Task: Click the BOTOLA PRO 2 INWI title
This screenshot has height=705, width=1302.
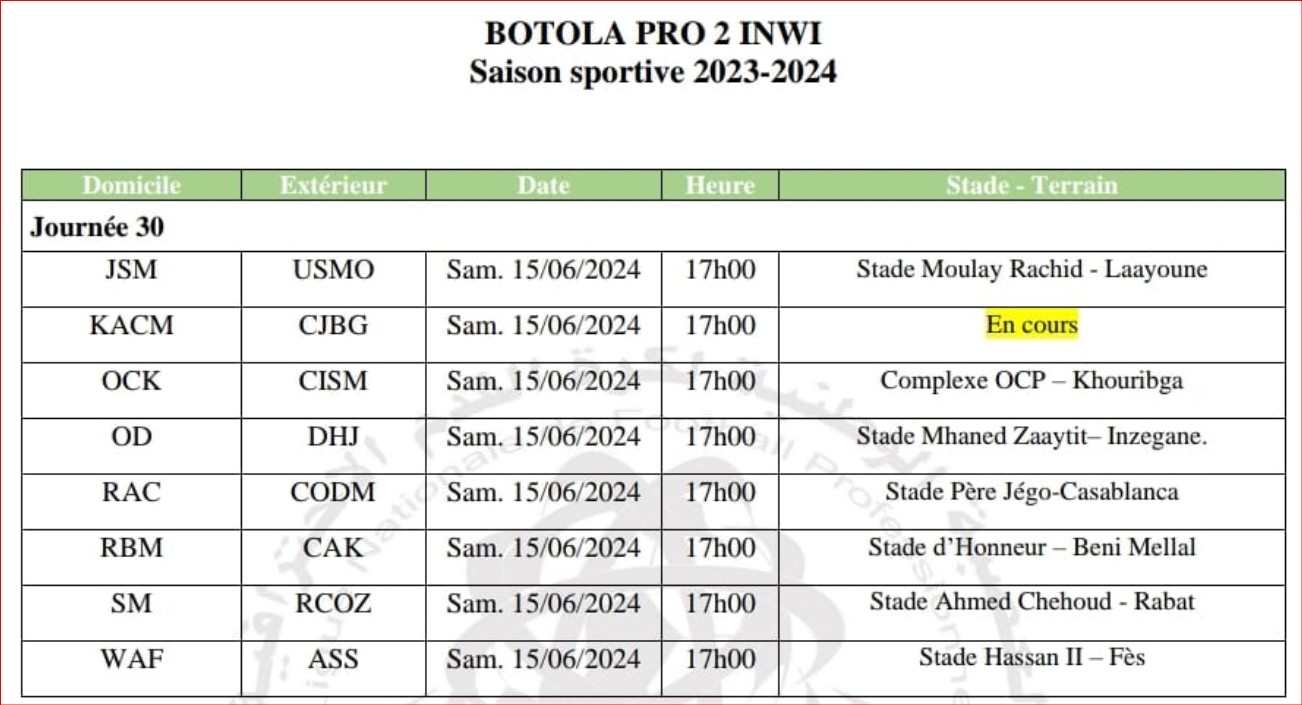Action: (653, 34)
